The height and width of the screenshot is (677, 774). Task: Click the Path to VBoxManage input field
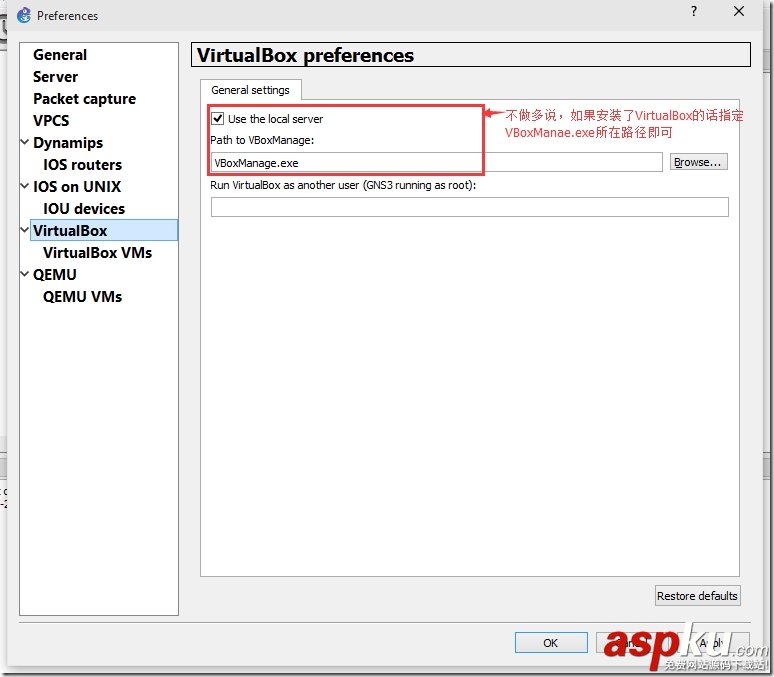[x=436, y=162]
